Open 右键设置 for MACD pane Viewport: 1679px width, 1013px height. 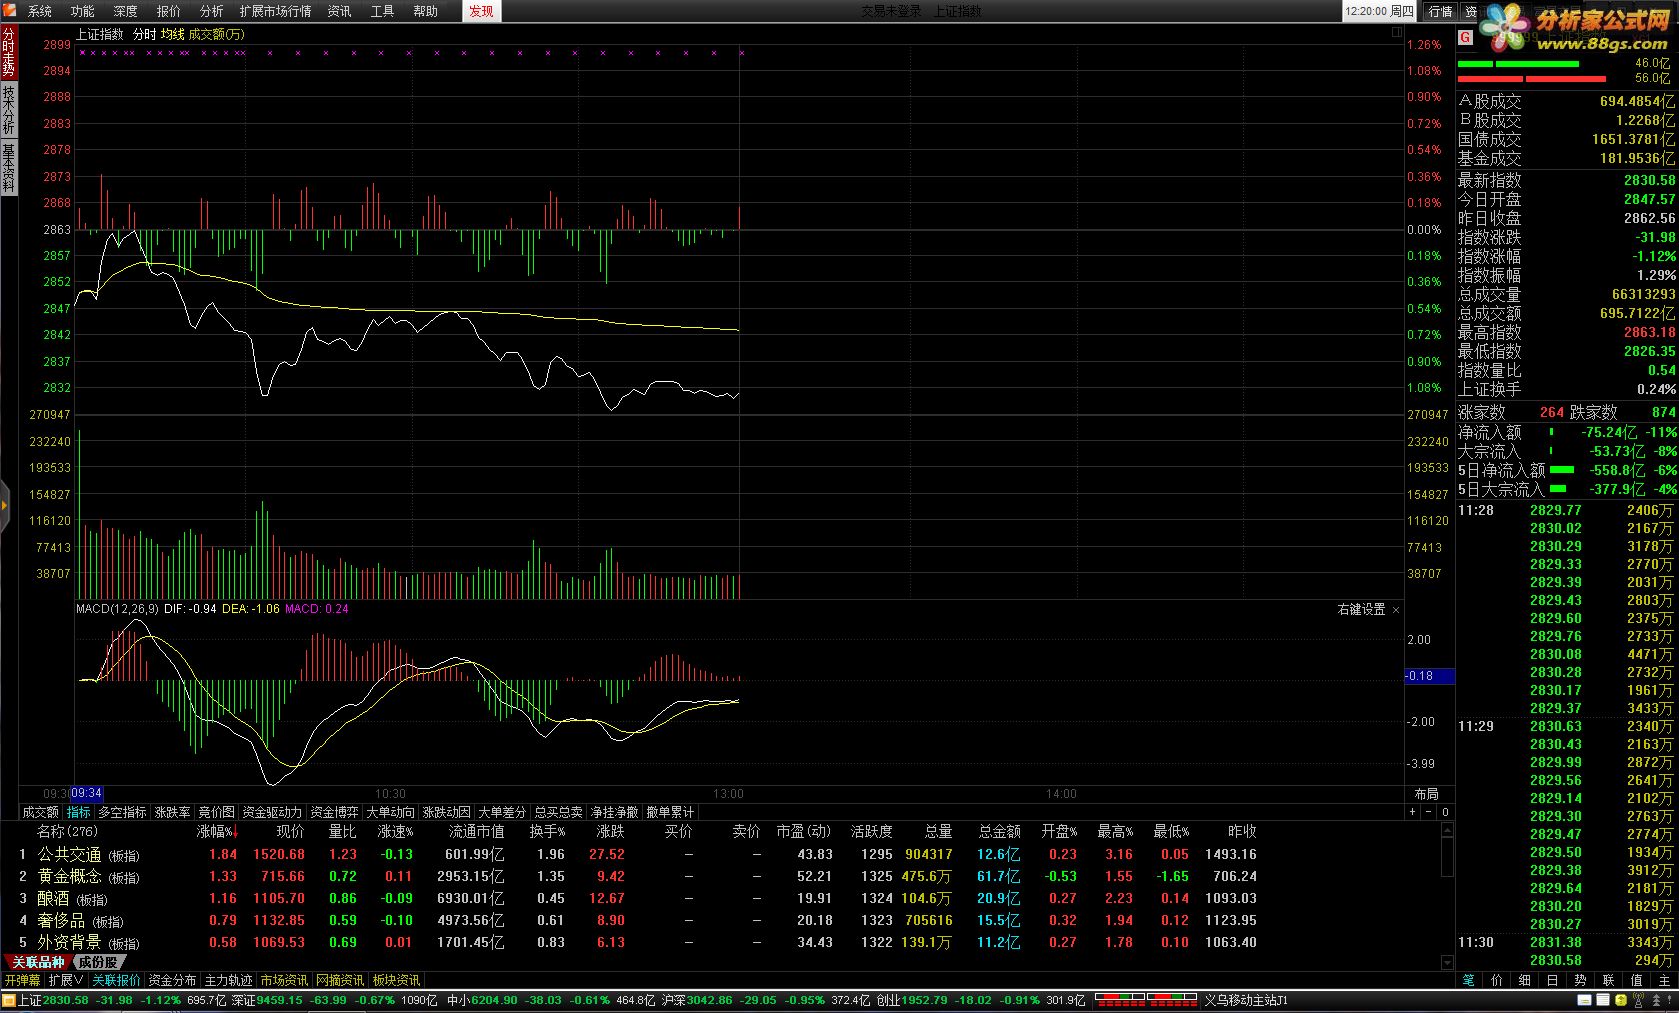click(1361, 609)
